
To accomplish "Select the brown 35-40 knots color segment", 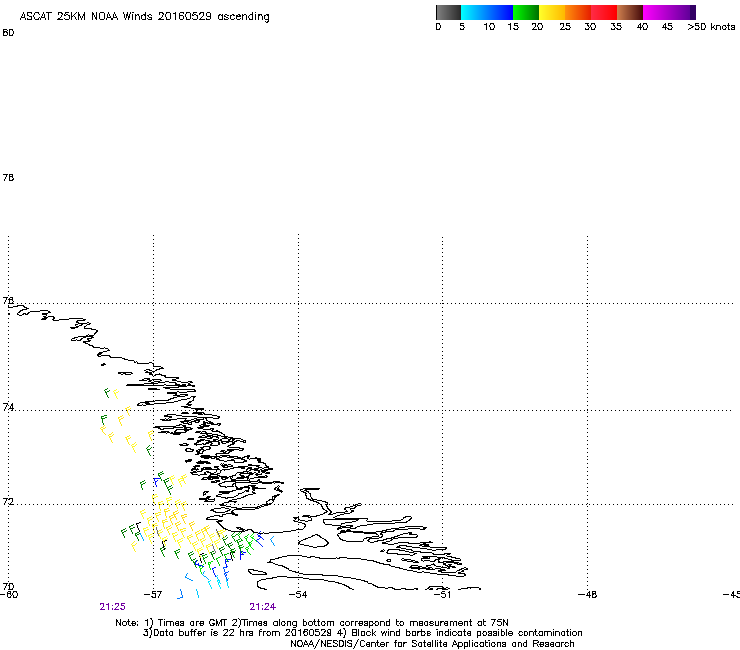I will coord(630,12).
